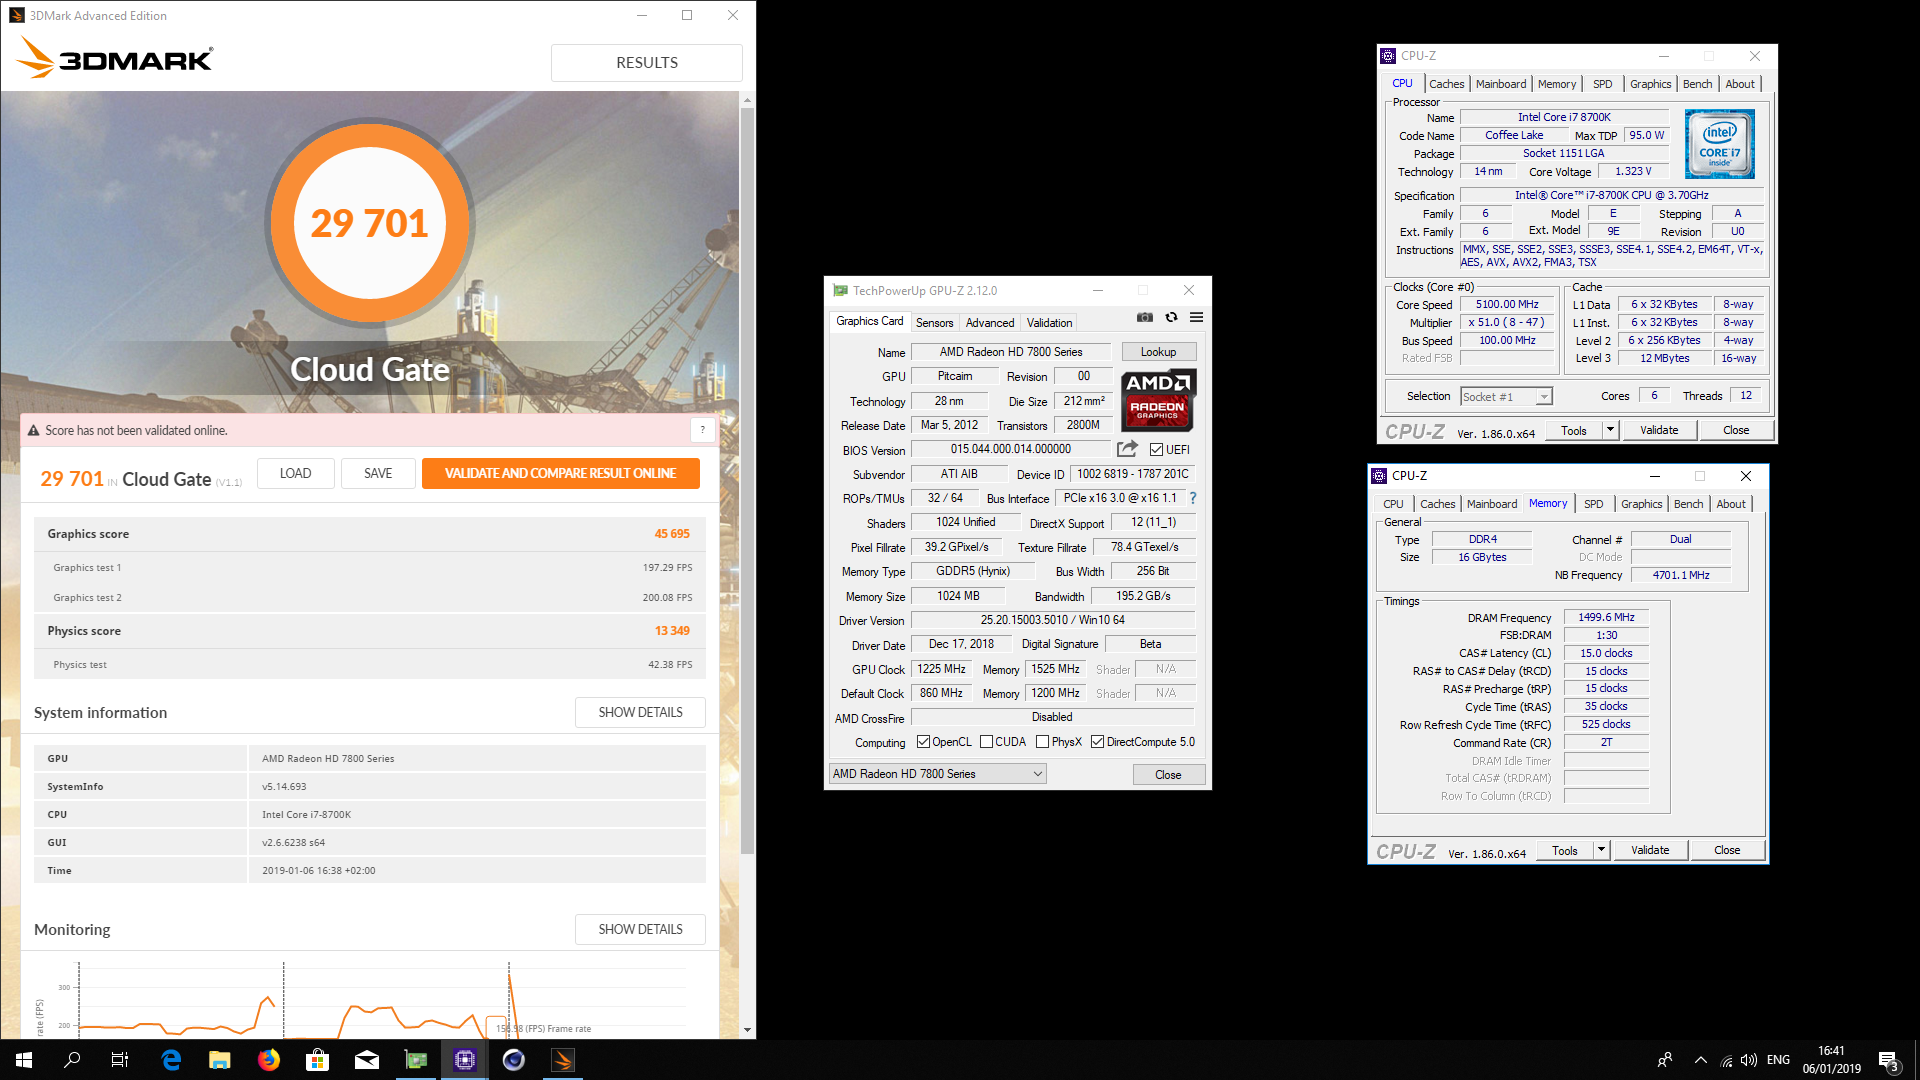Open SPD tab in lower CPU-Z window
Screen dimensions: 1920x1080
(1594, 504)
